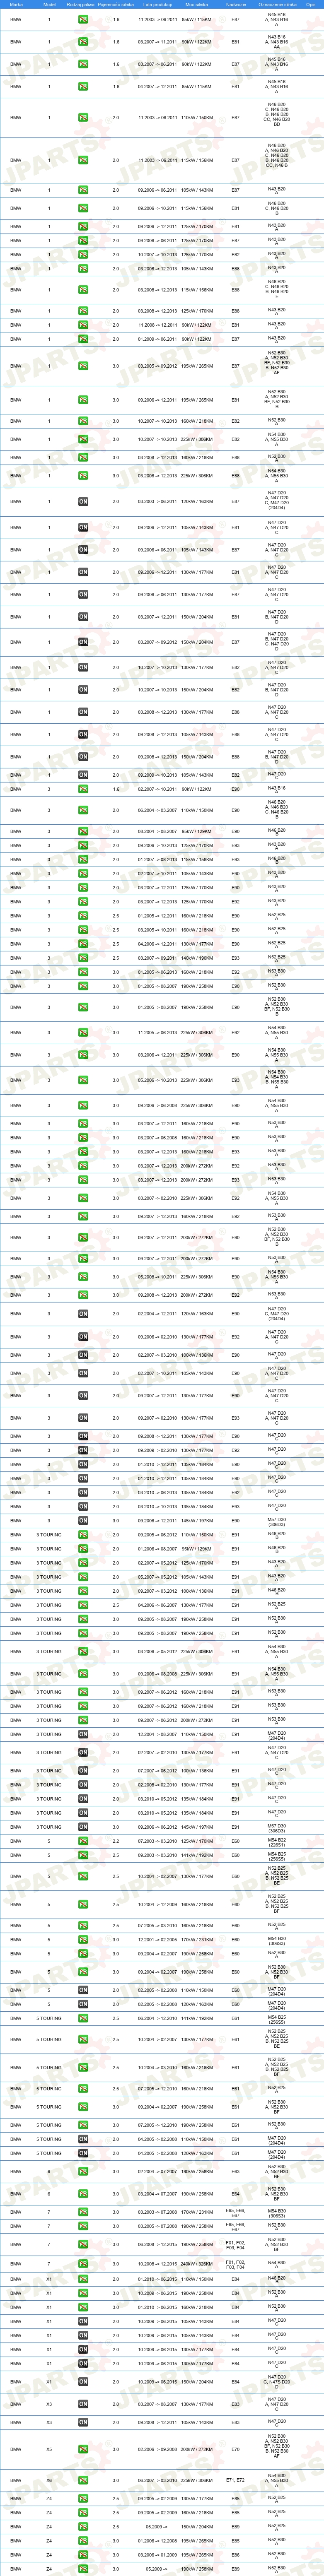
Task: Click '02.2006 -> 09.2008' in the X5 row
Action: coord(157,2449)
